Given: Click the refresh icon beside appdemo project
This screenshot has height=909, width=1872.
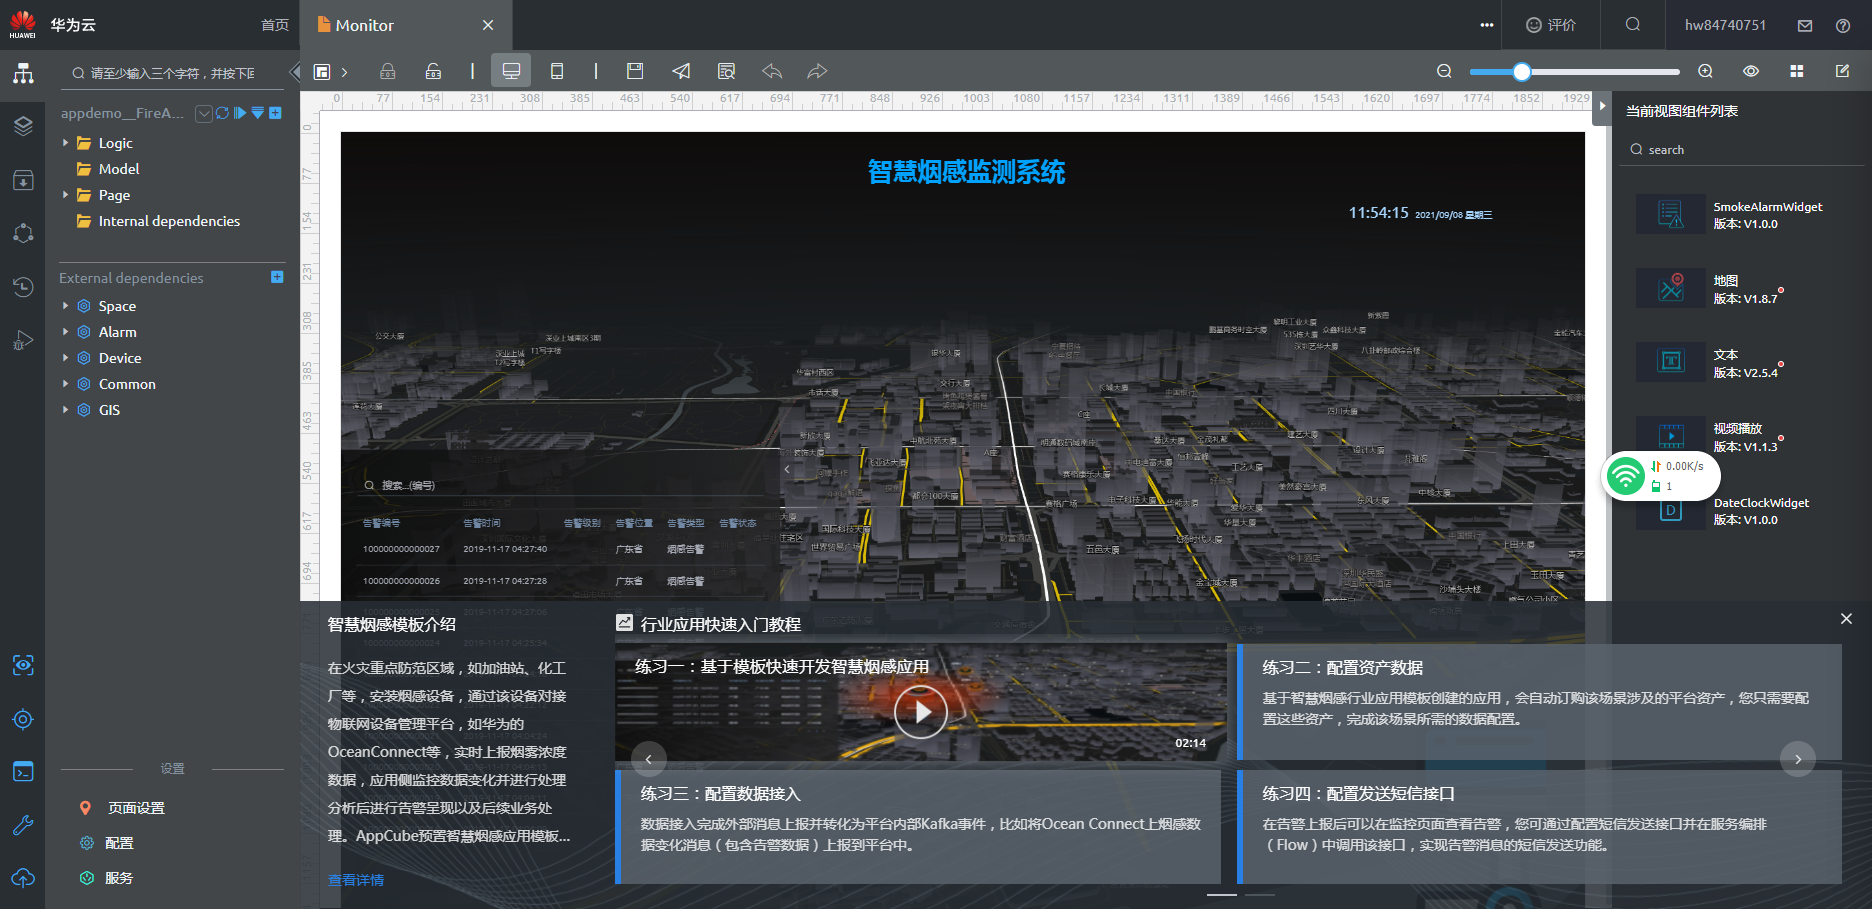Looking at the screenshot, I should tap(222, 113).
